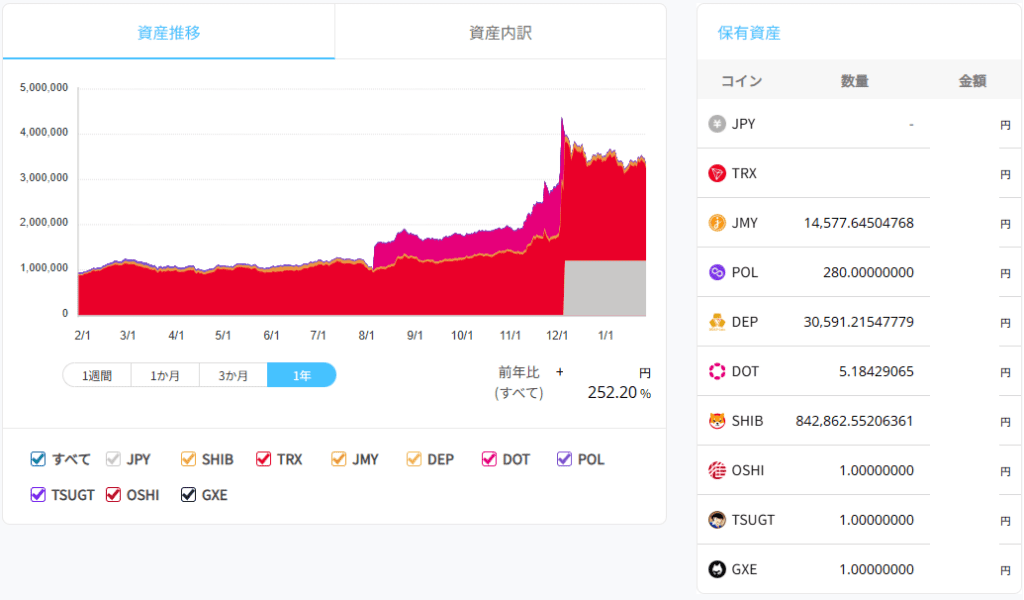Click the DOT coin icon
This screenshot has width=1024, height=600.
click(x=717, y=372)
